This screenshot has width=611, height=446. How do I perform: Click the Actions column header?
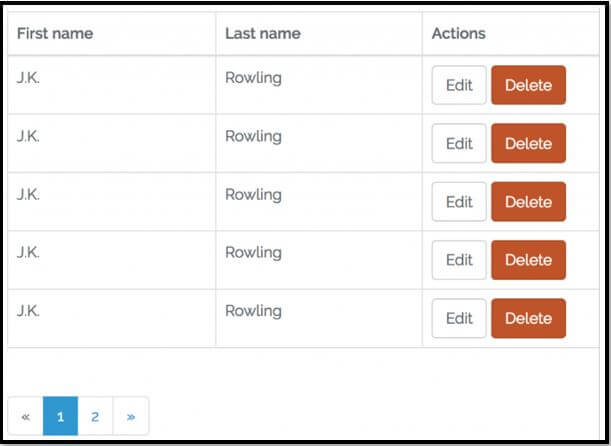(459, 33)
